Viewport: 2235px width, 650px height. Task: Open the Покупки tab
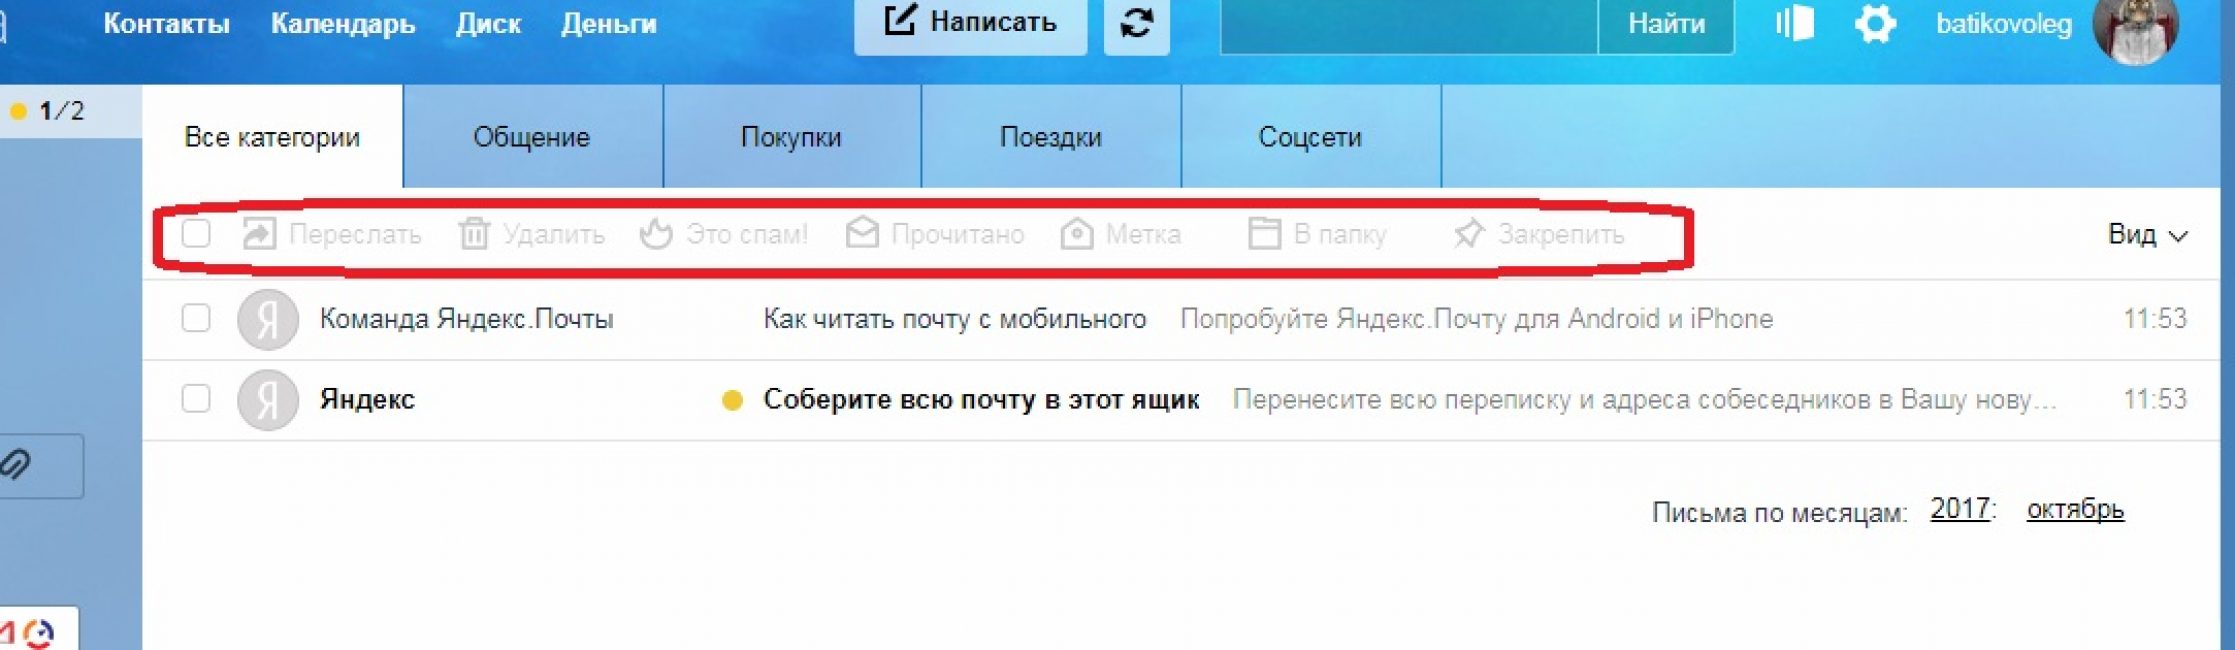[791, 137]
